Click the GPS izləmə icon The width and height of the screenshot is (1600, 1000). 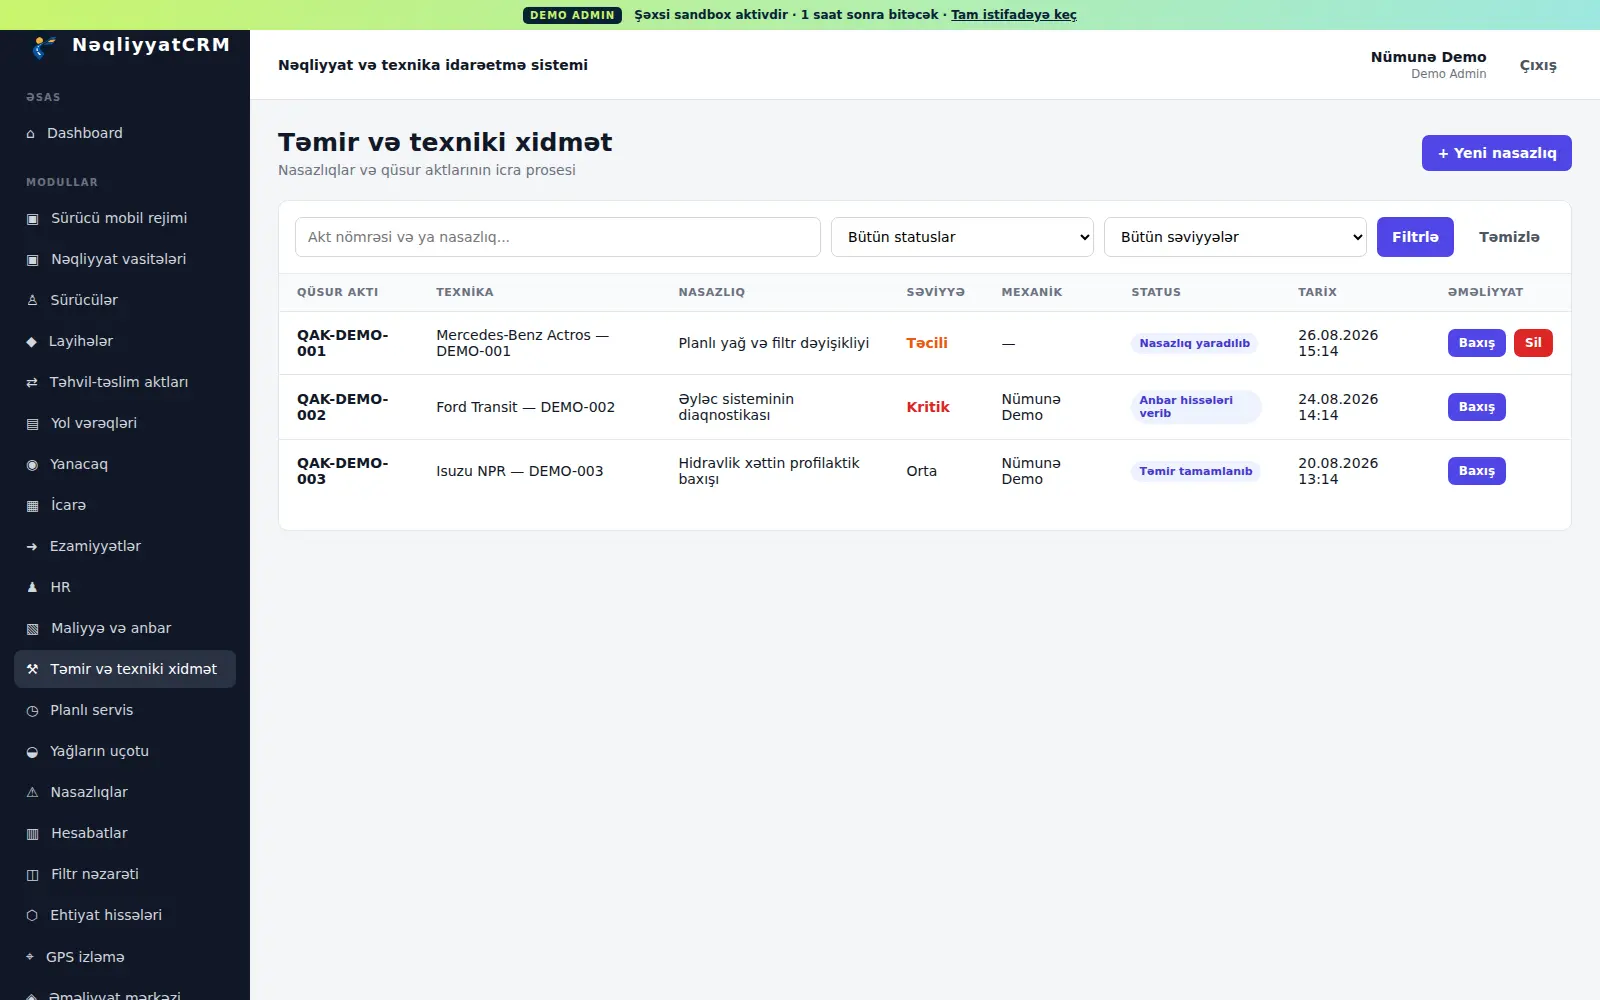pos(30,957)
